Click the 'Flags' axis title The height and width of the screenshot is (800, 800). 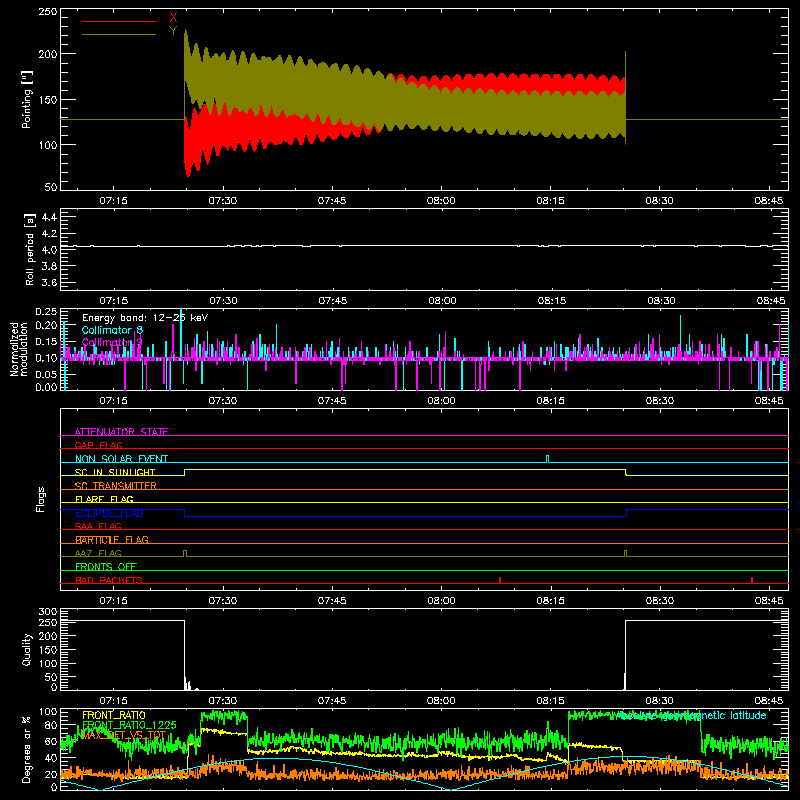[41, 499]
